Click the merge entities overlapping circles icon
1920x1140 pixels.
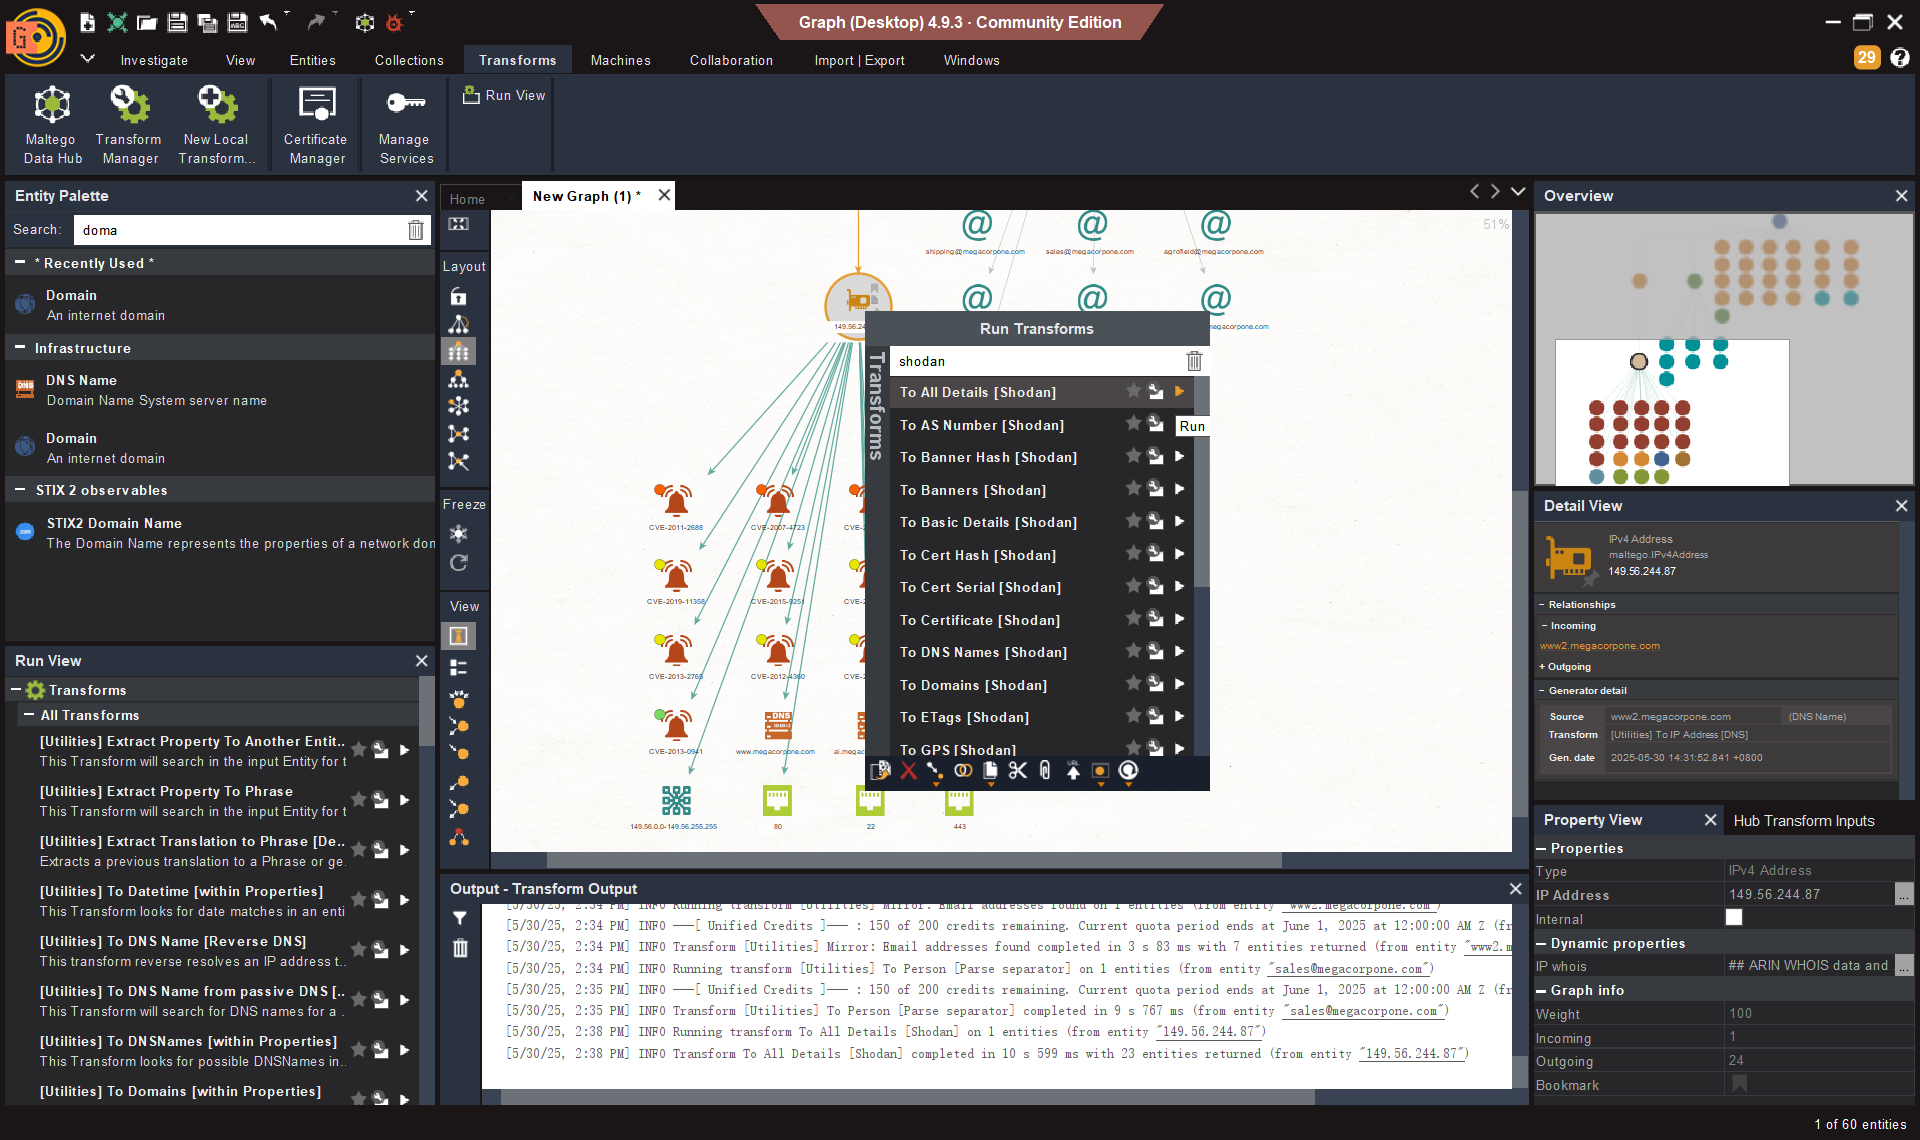coord(963,771)
